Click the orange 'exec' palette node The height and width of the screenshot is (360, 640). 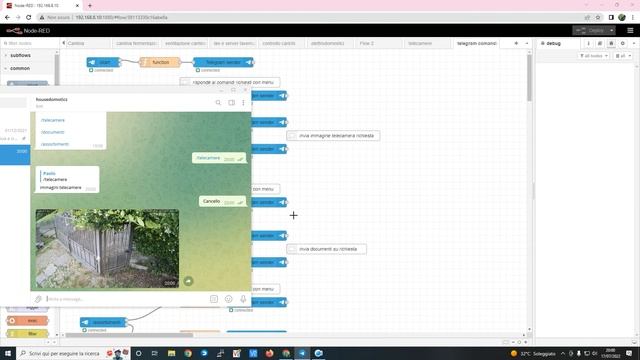27,320
